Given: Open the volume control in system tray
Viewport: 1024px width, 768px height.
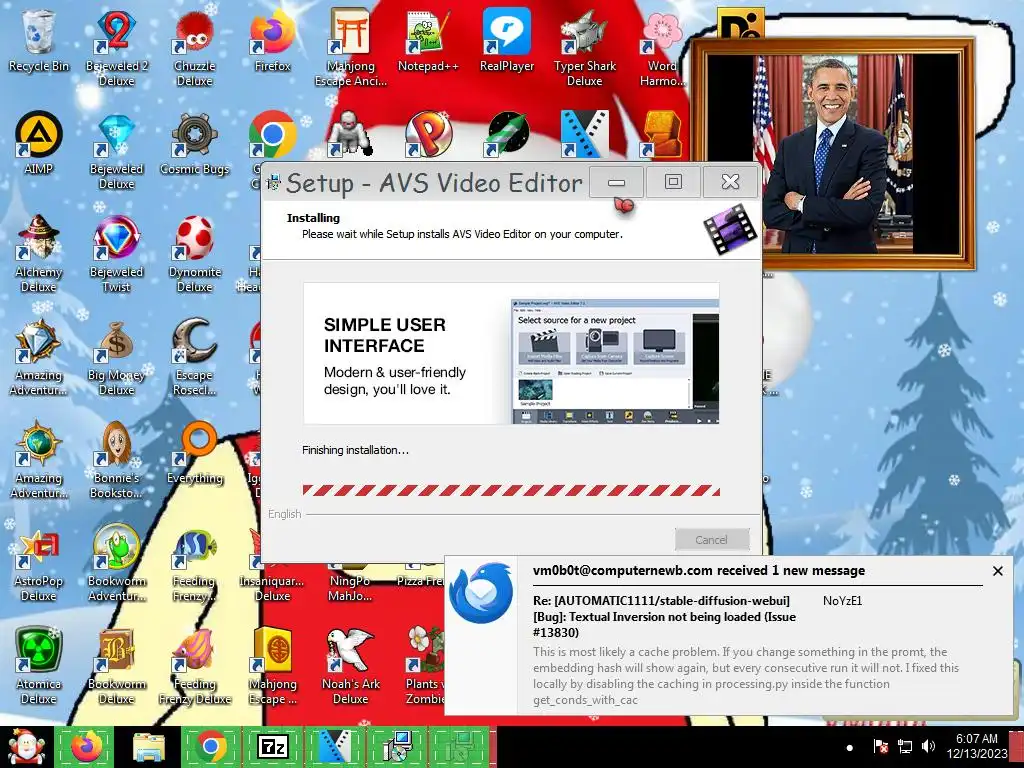Looking at the screenshot, I should pos(928,746).
